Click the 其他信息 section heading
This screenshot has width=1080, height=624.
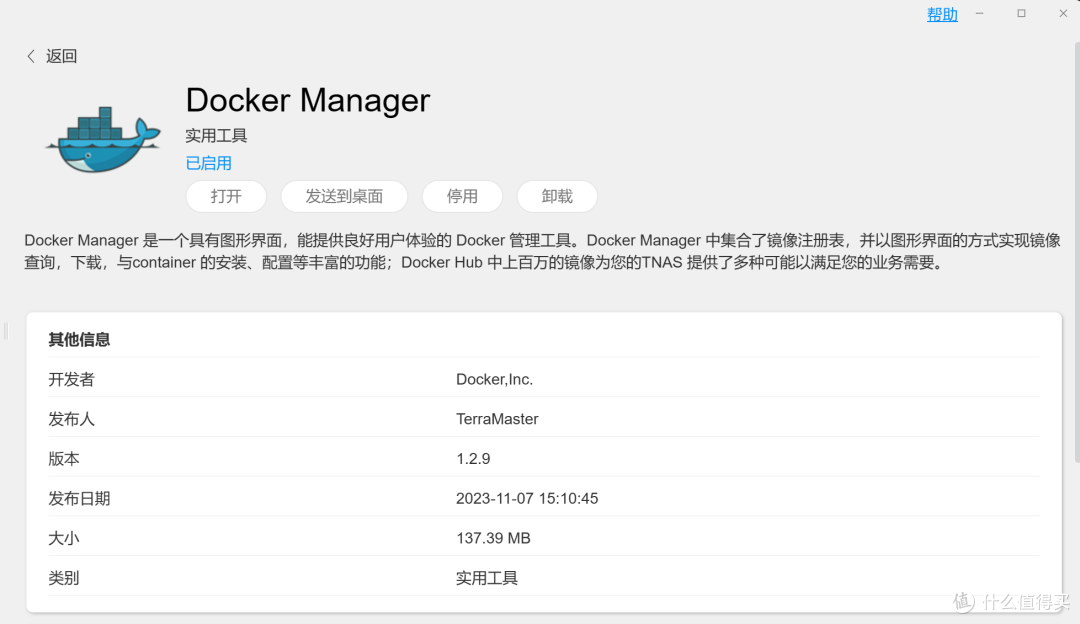[x=79, y=340]
